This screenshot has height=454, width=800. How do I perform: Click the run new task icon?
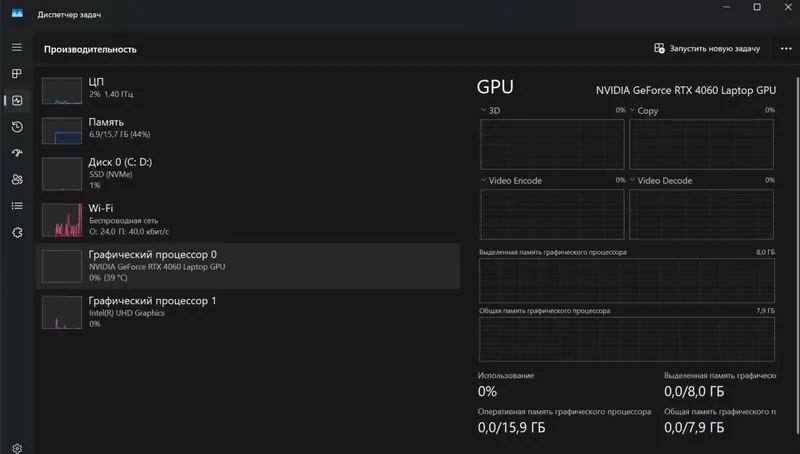click(x=659, y=48)
